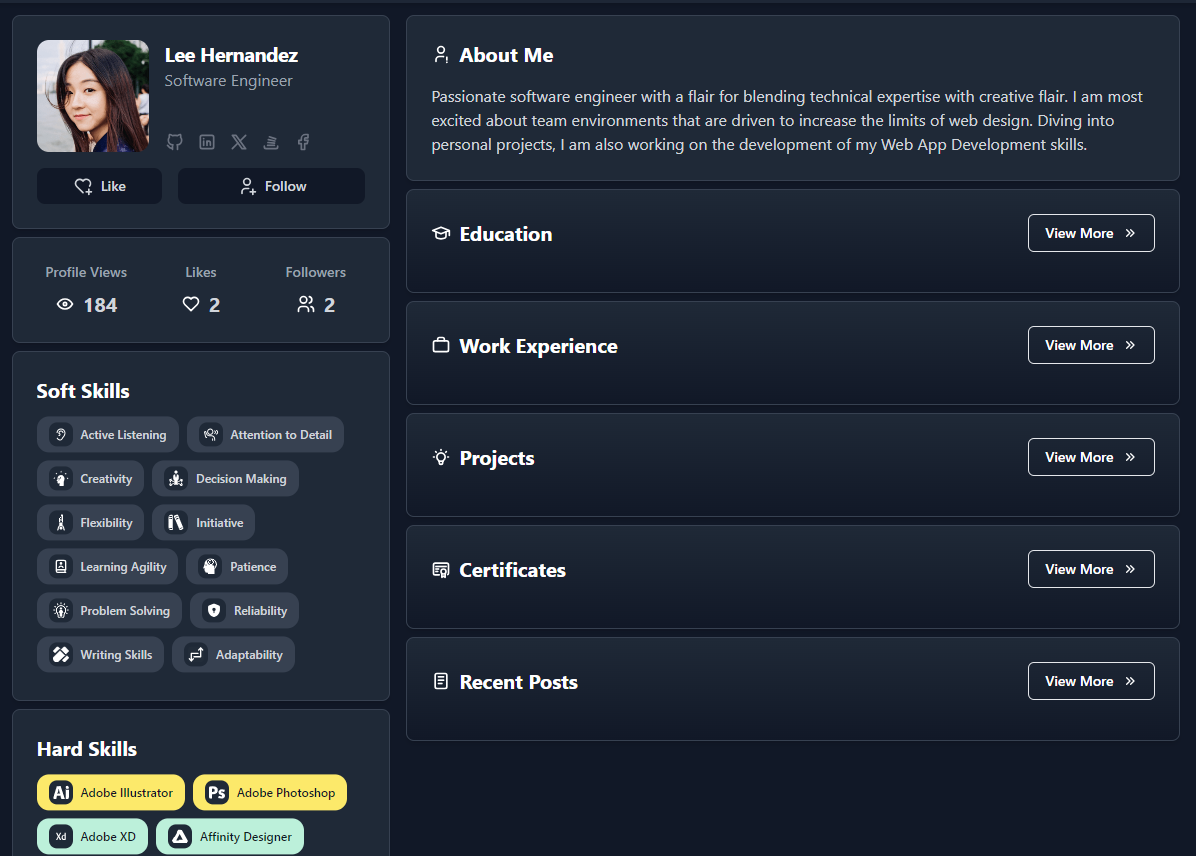This screenshot has width=1196, height=856.
Task: Click the 'Hard Skills' heading
Action: (87, 749)
